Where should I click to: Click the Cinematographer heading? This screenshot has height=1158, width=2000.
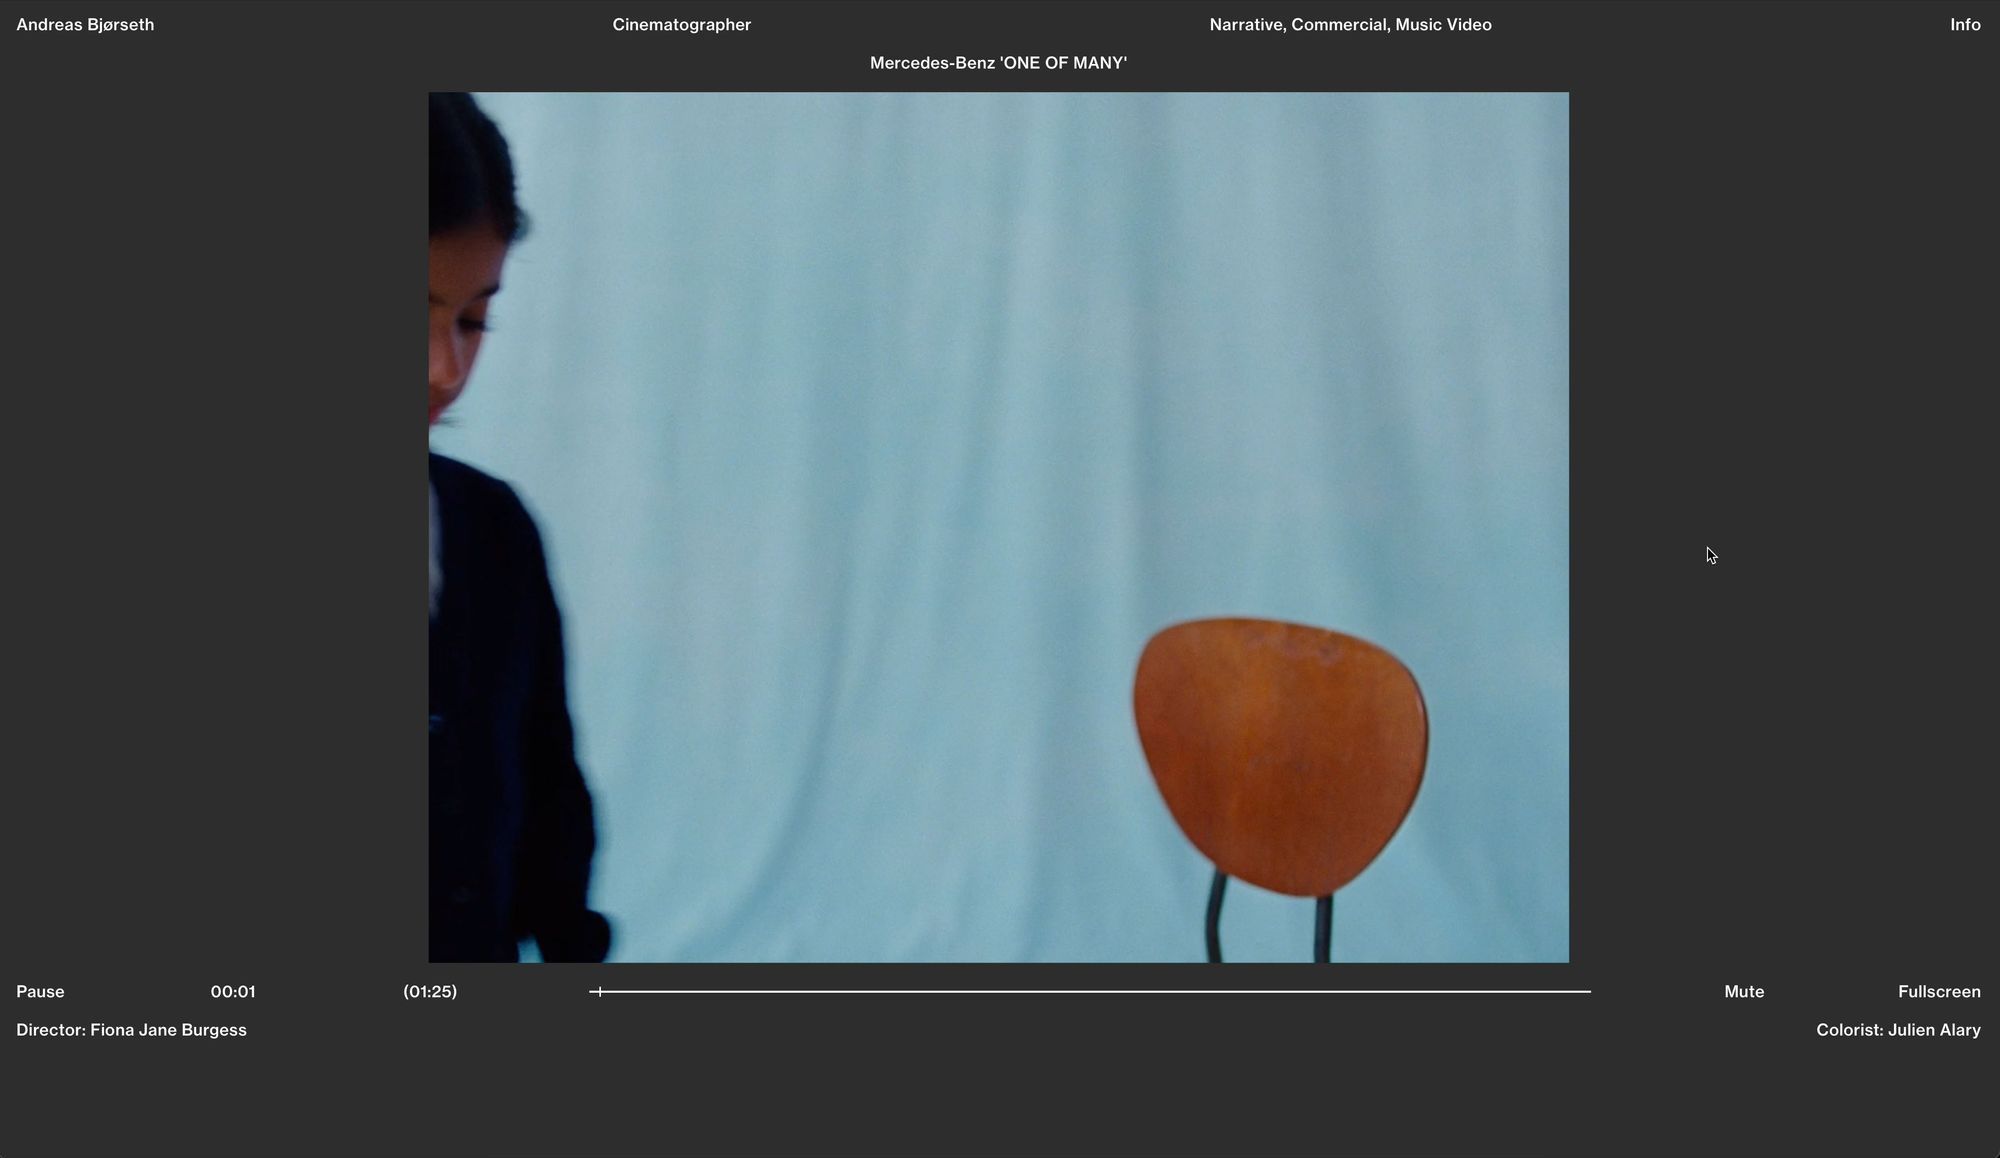681,25
